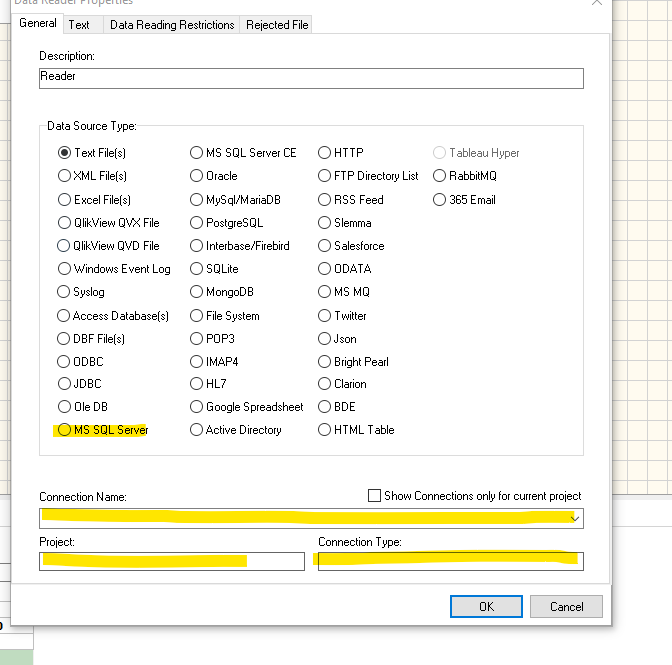
Task: Confirm with the OK button
Action: (x=486, y=607)
